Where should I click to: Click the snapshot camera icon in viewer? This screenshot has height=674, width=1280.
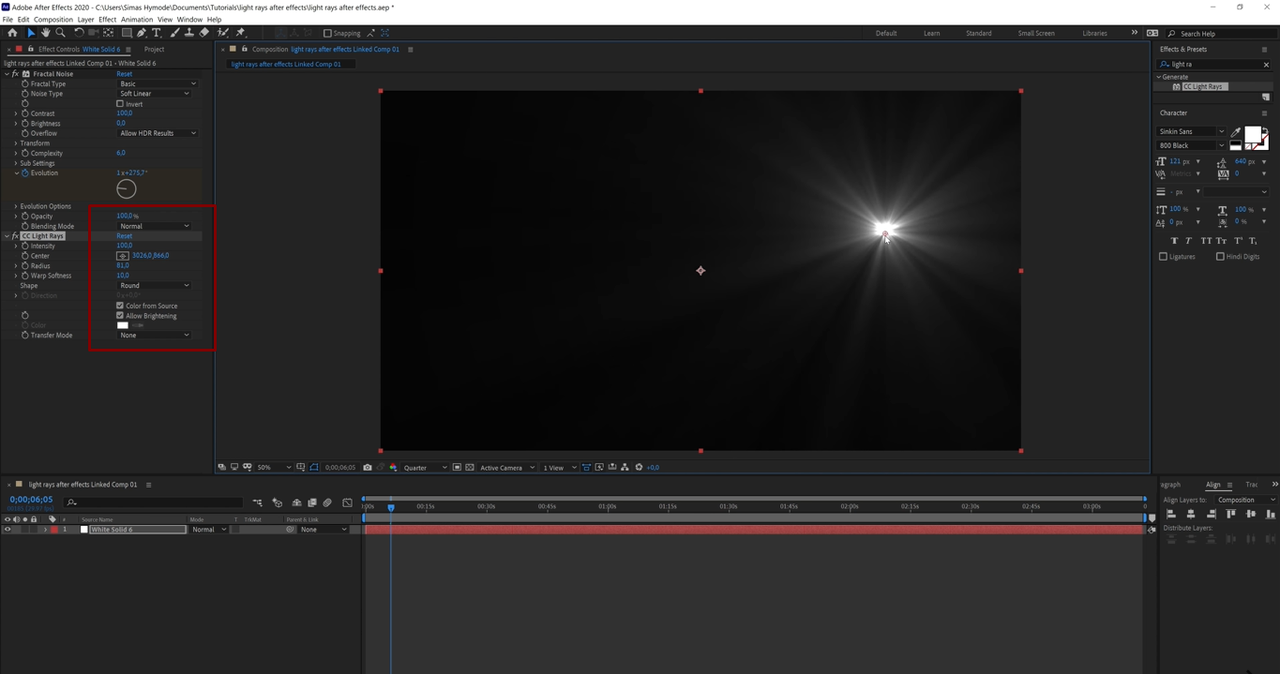[x=368, y=467]
